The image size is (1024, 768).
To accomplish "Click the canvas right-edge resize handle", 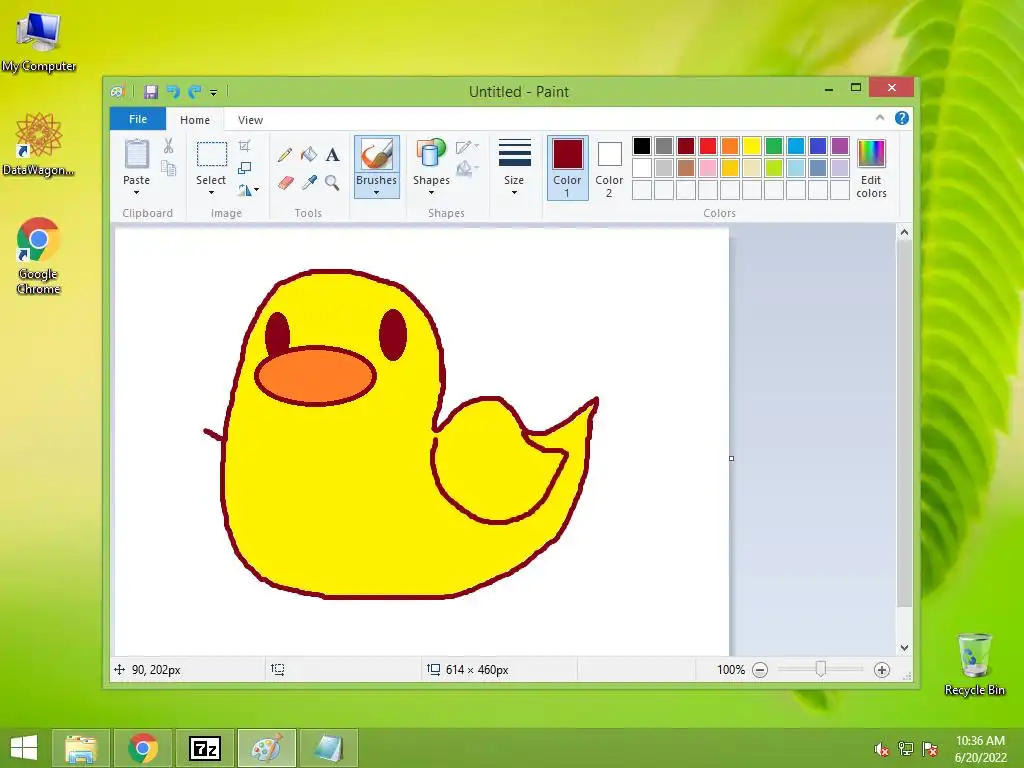I will pos(731,458).
